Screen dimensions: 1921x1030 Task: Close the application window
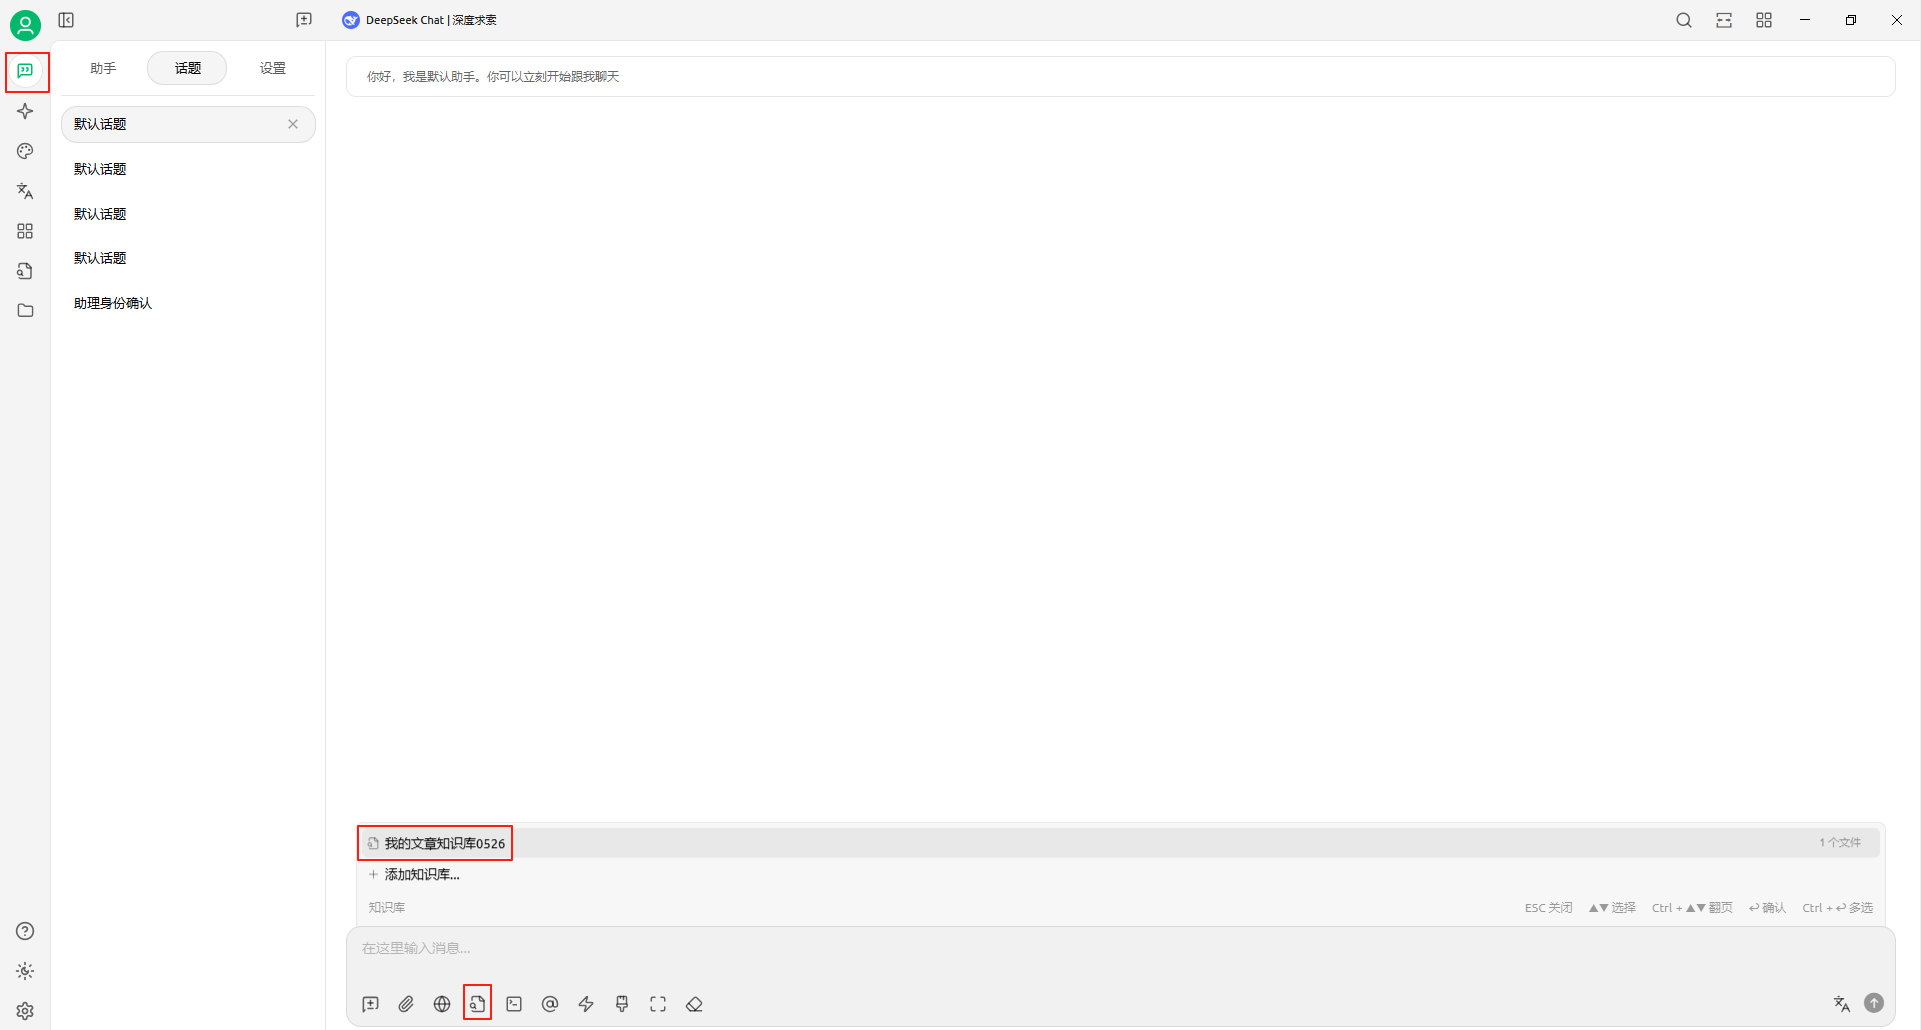click(1897, 20)
